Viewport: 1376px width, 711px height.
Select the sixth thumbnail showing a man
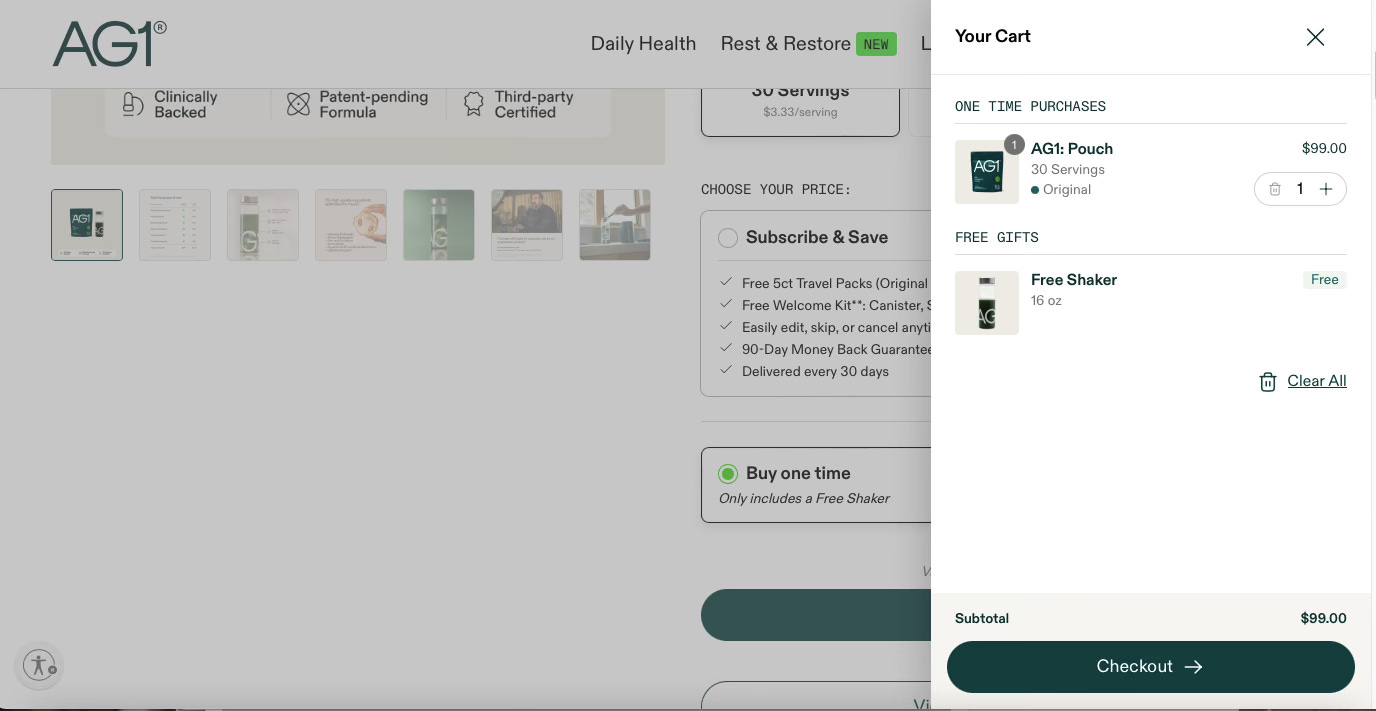527,225
